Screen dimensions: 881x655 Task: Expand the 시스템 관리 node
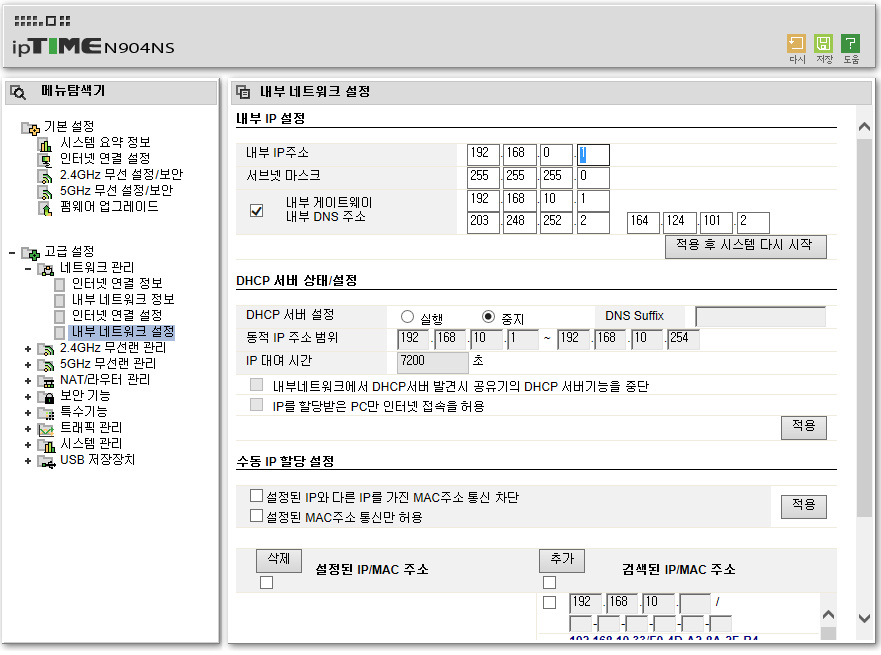28,445
